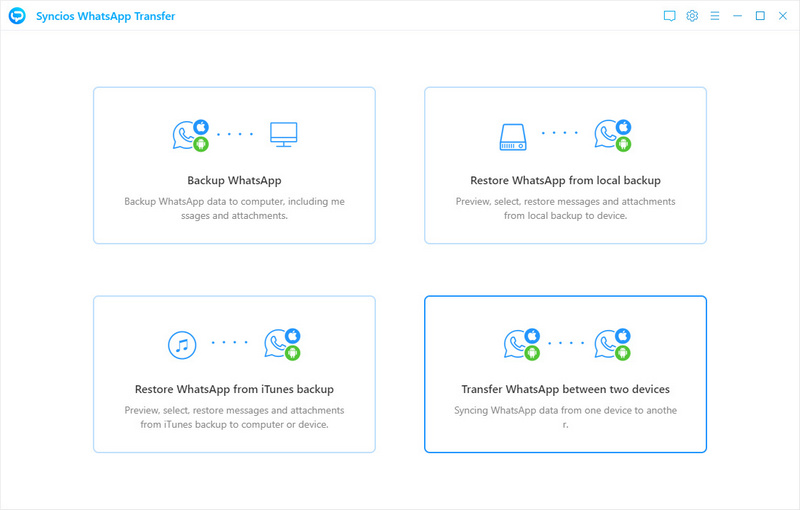Select Transfer WhatsApp between two devices title

click(565, 389)
